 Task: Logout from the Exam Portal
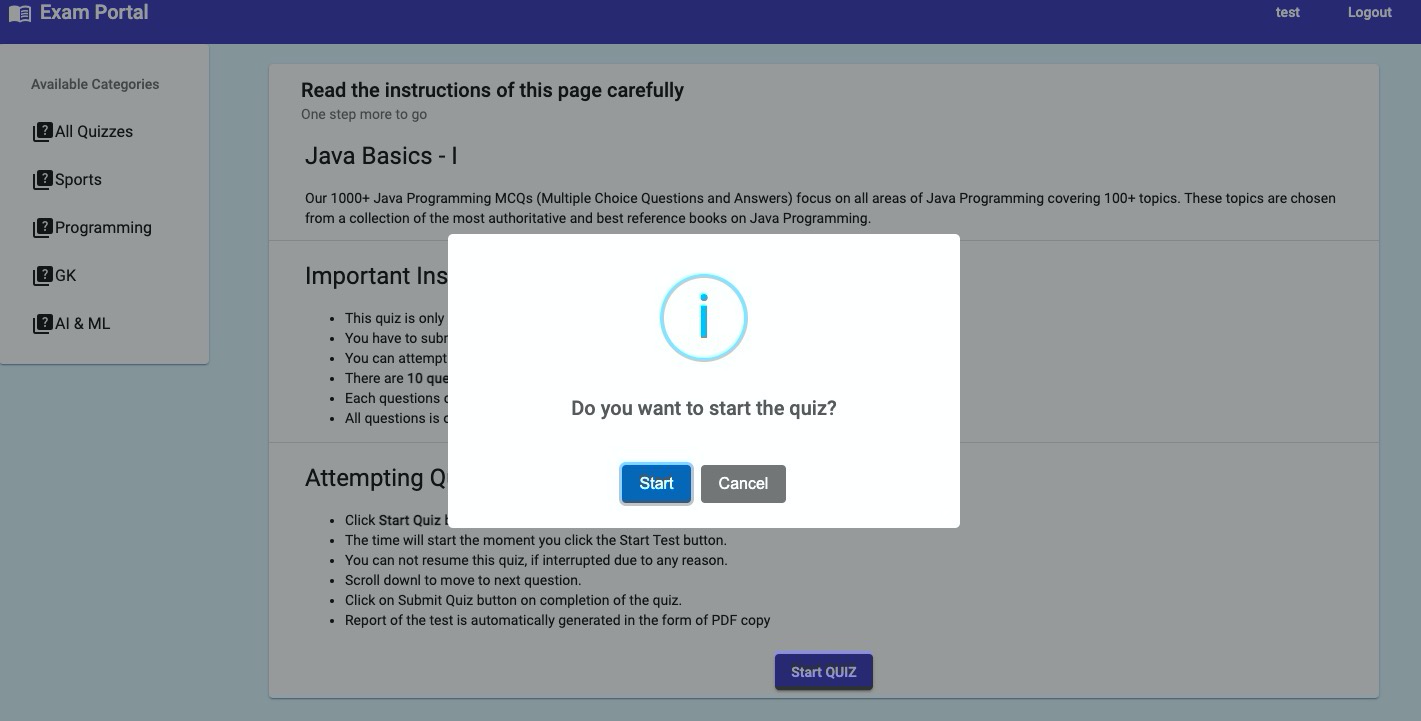[1369, 12]
